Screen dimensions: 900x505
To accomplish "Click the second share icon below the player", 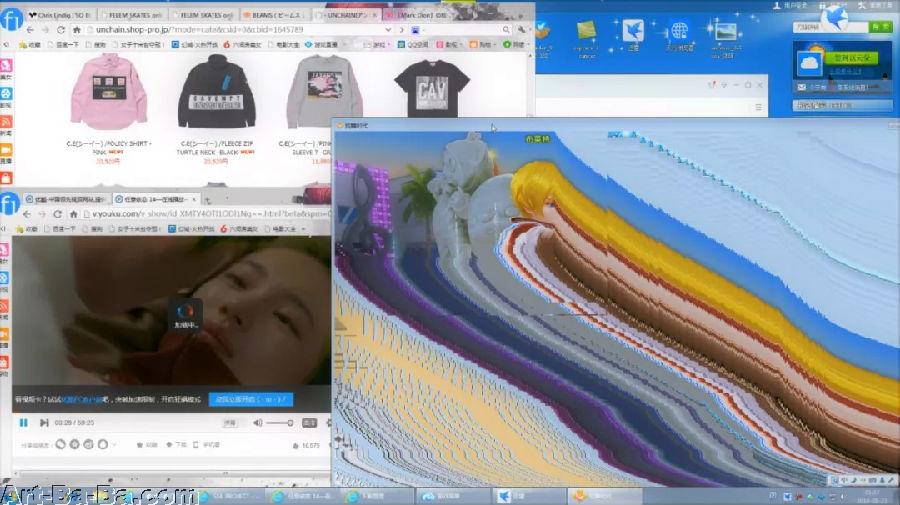I will [x=75, y=444].
